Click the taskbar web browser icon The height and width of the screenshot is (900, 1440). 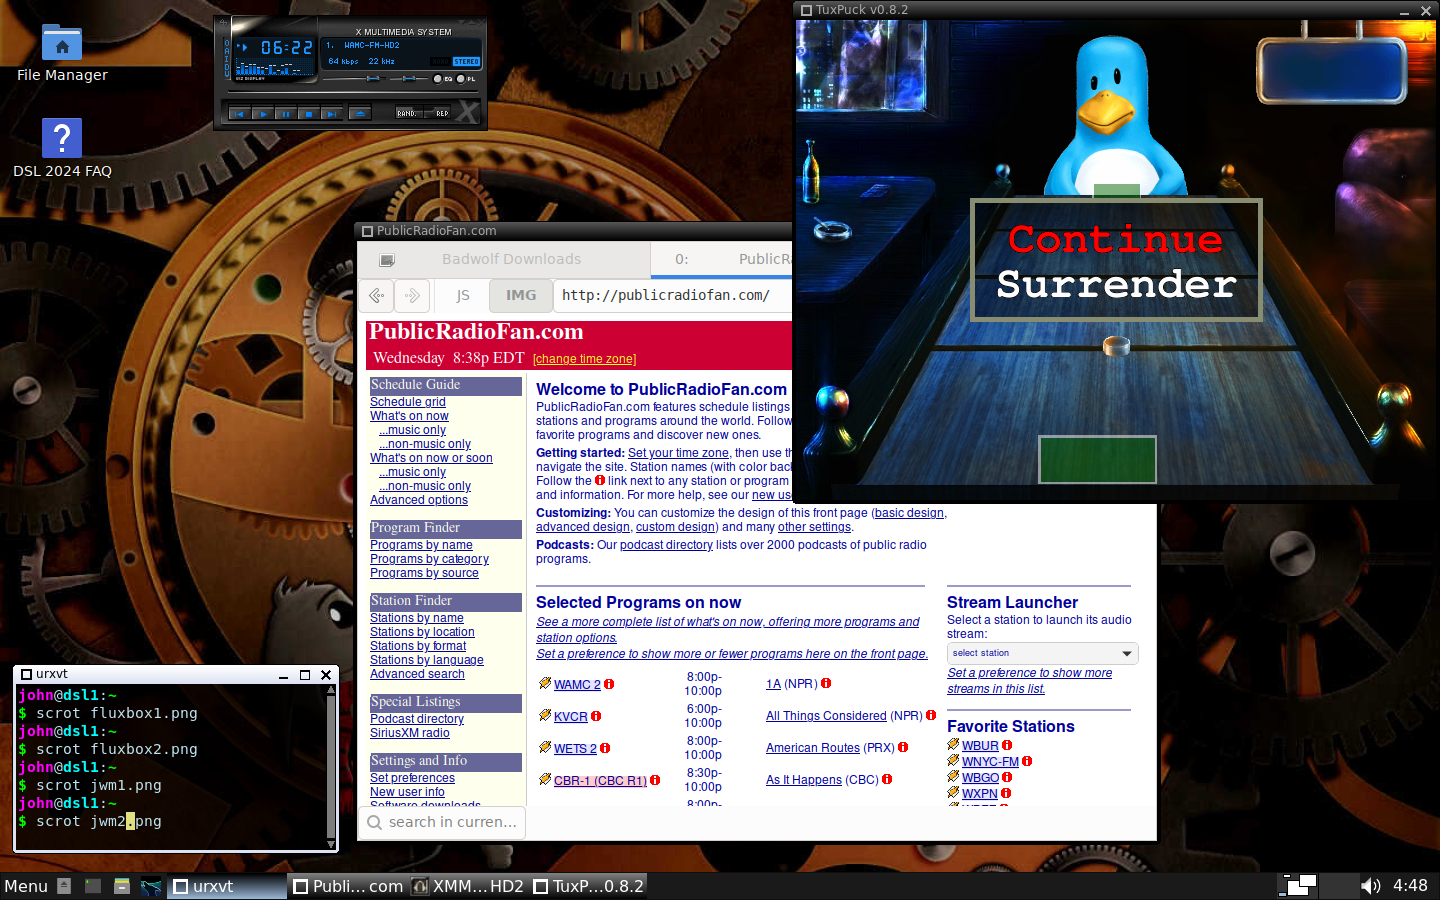pos(151,886)
